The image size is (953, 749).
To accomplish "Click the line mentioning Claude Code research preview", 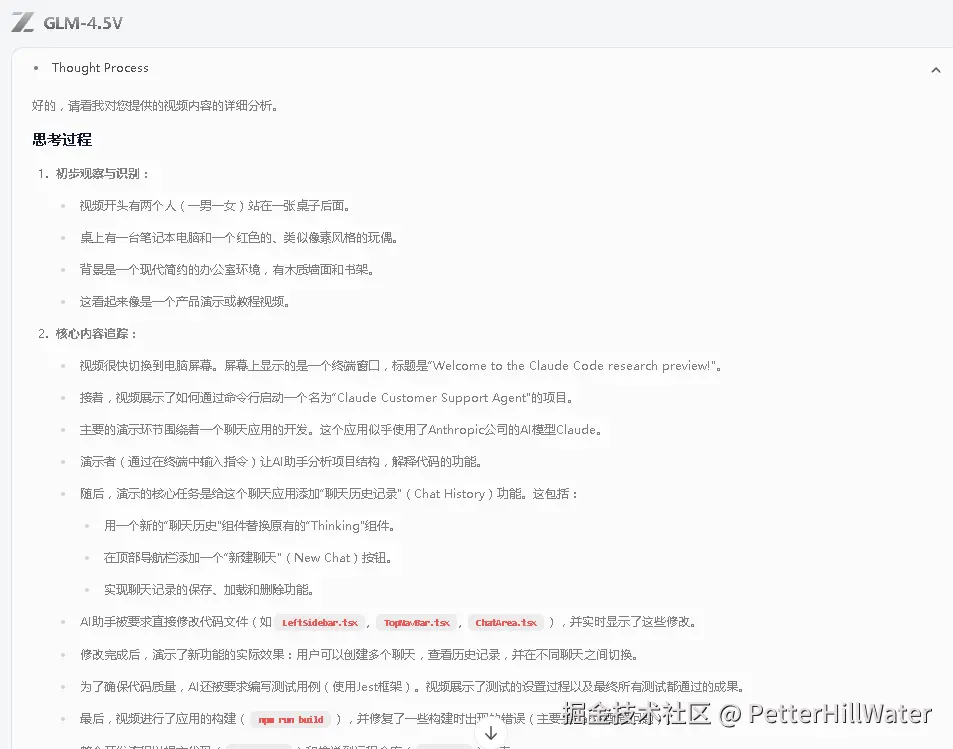I will [x=401, y=366].
